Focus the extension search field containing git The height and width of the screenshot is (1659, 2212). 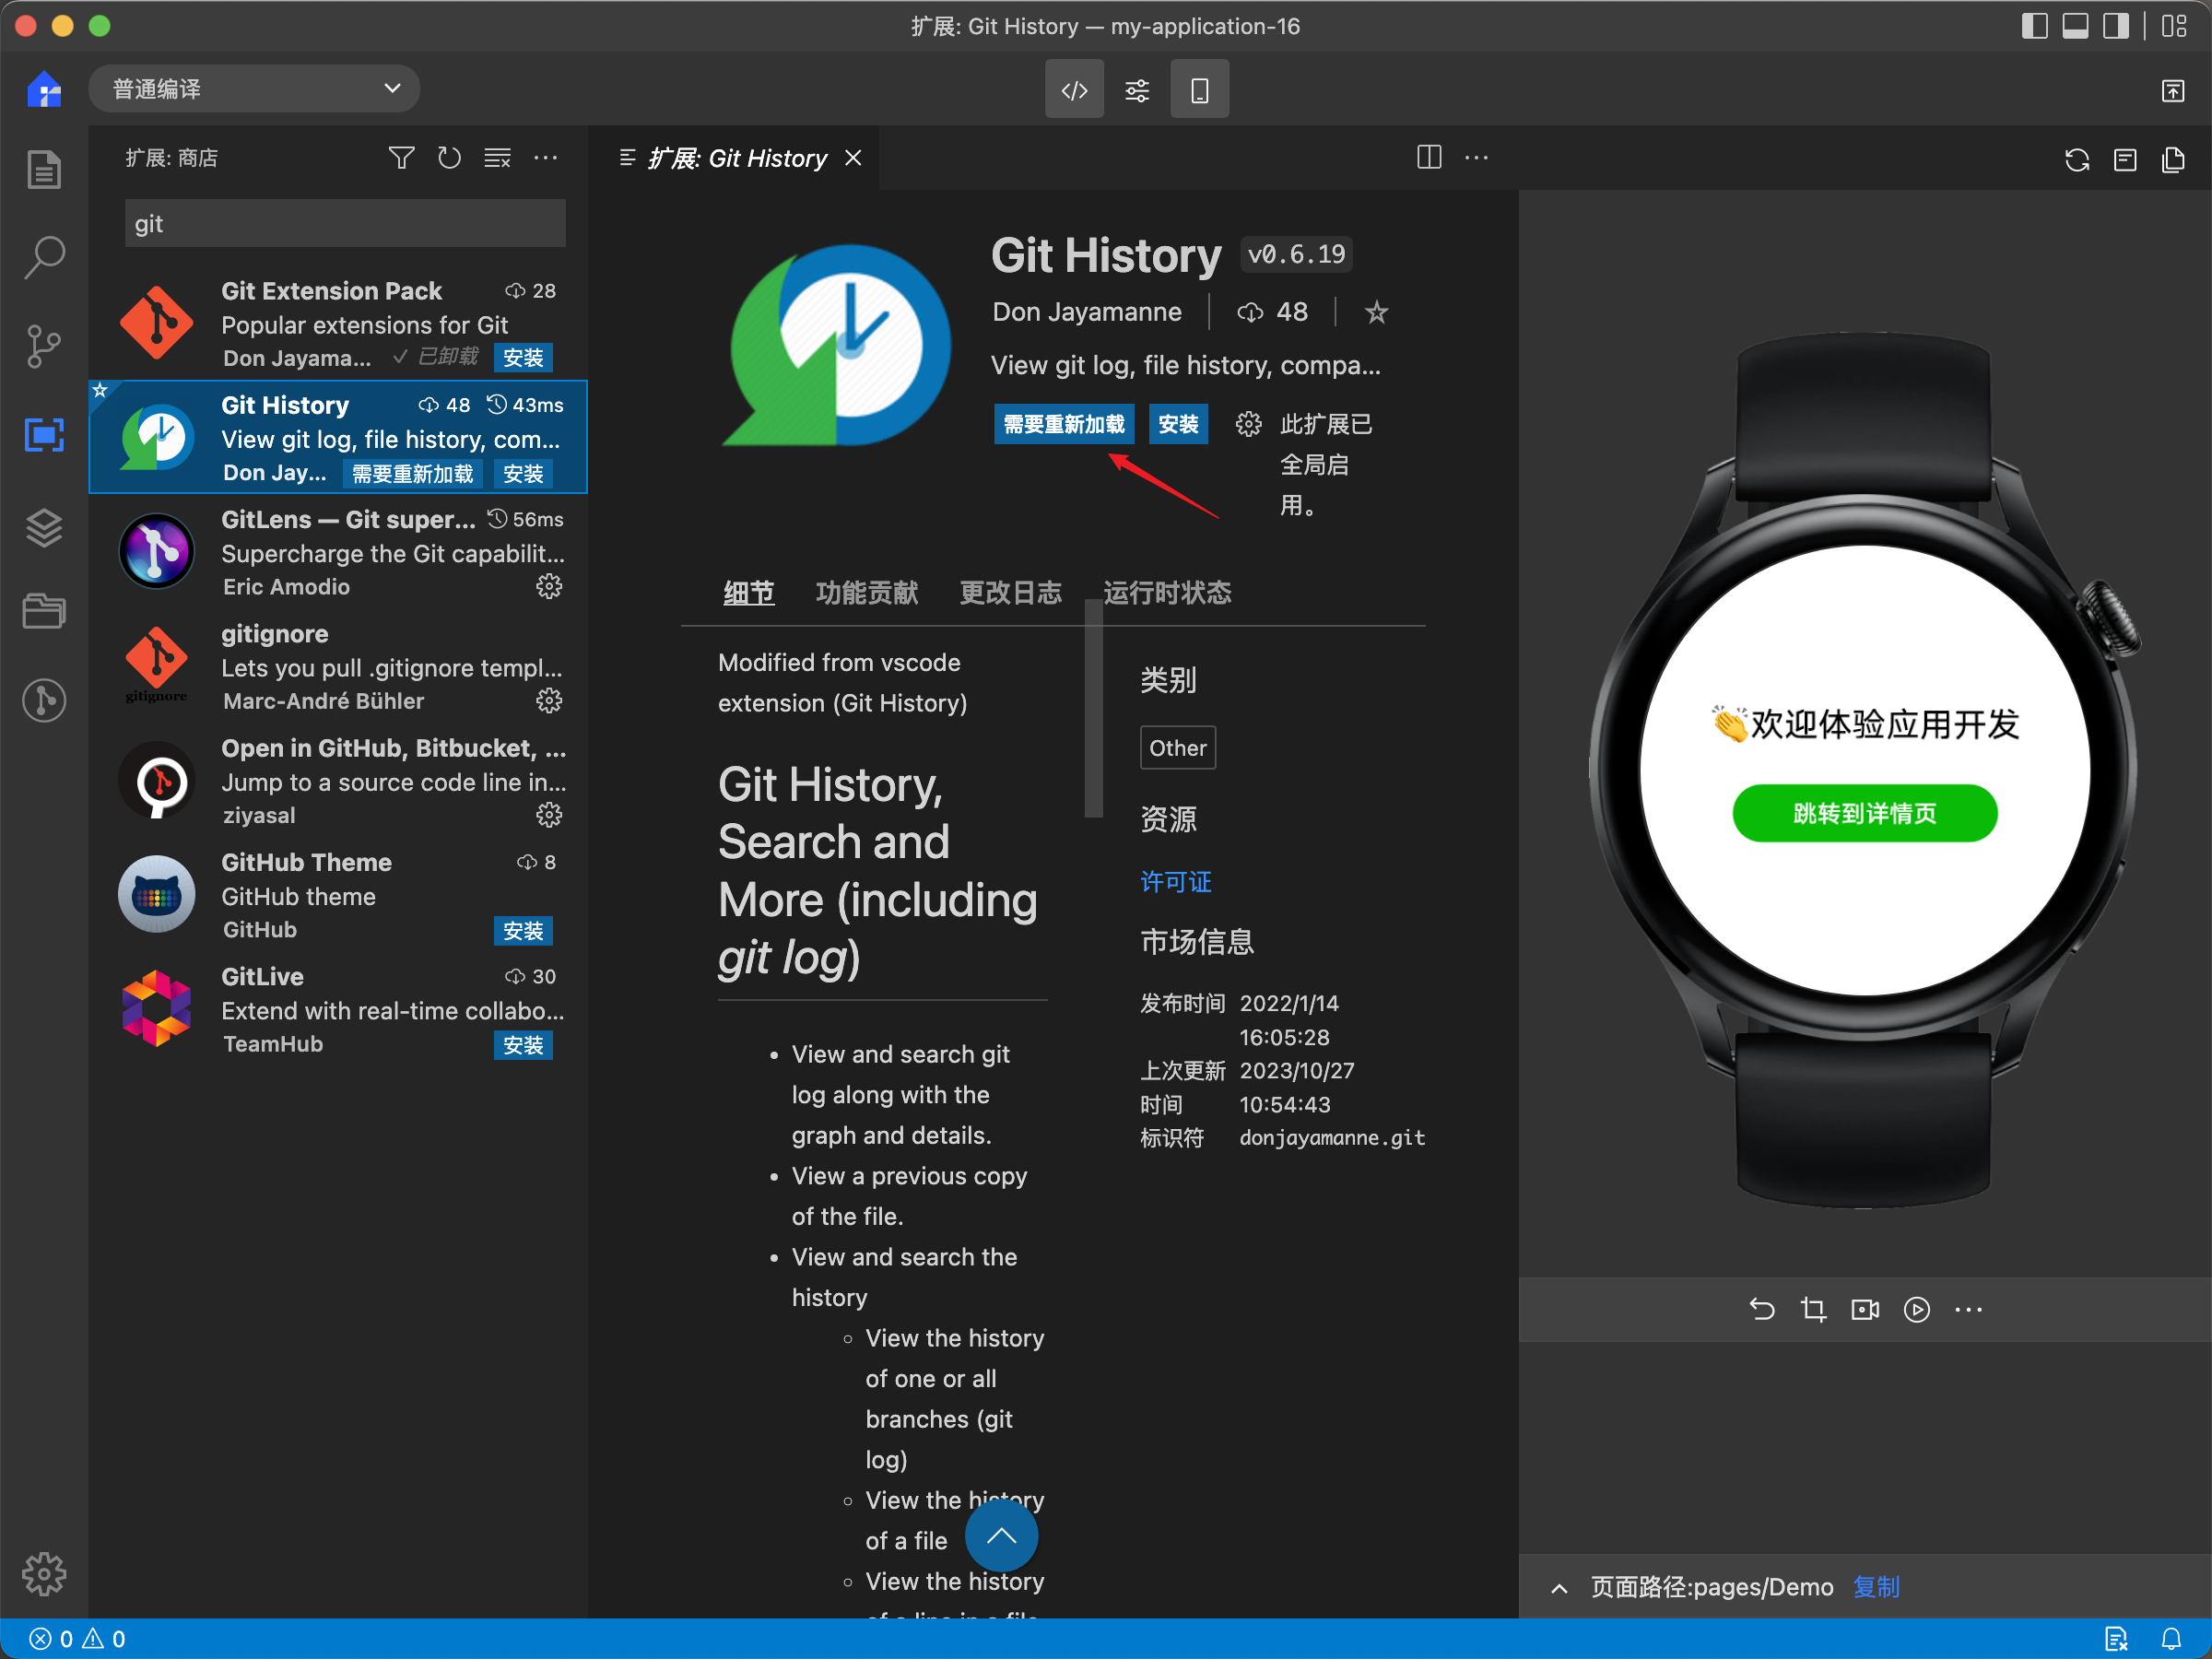(x=345, y=223)
